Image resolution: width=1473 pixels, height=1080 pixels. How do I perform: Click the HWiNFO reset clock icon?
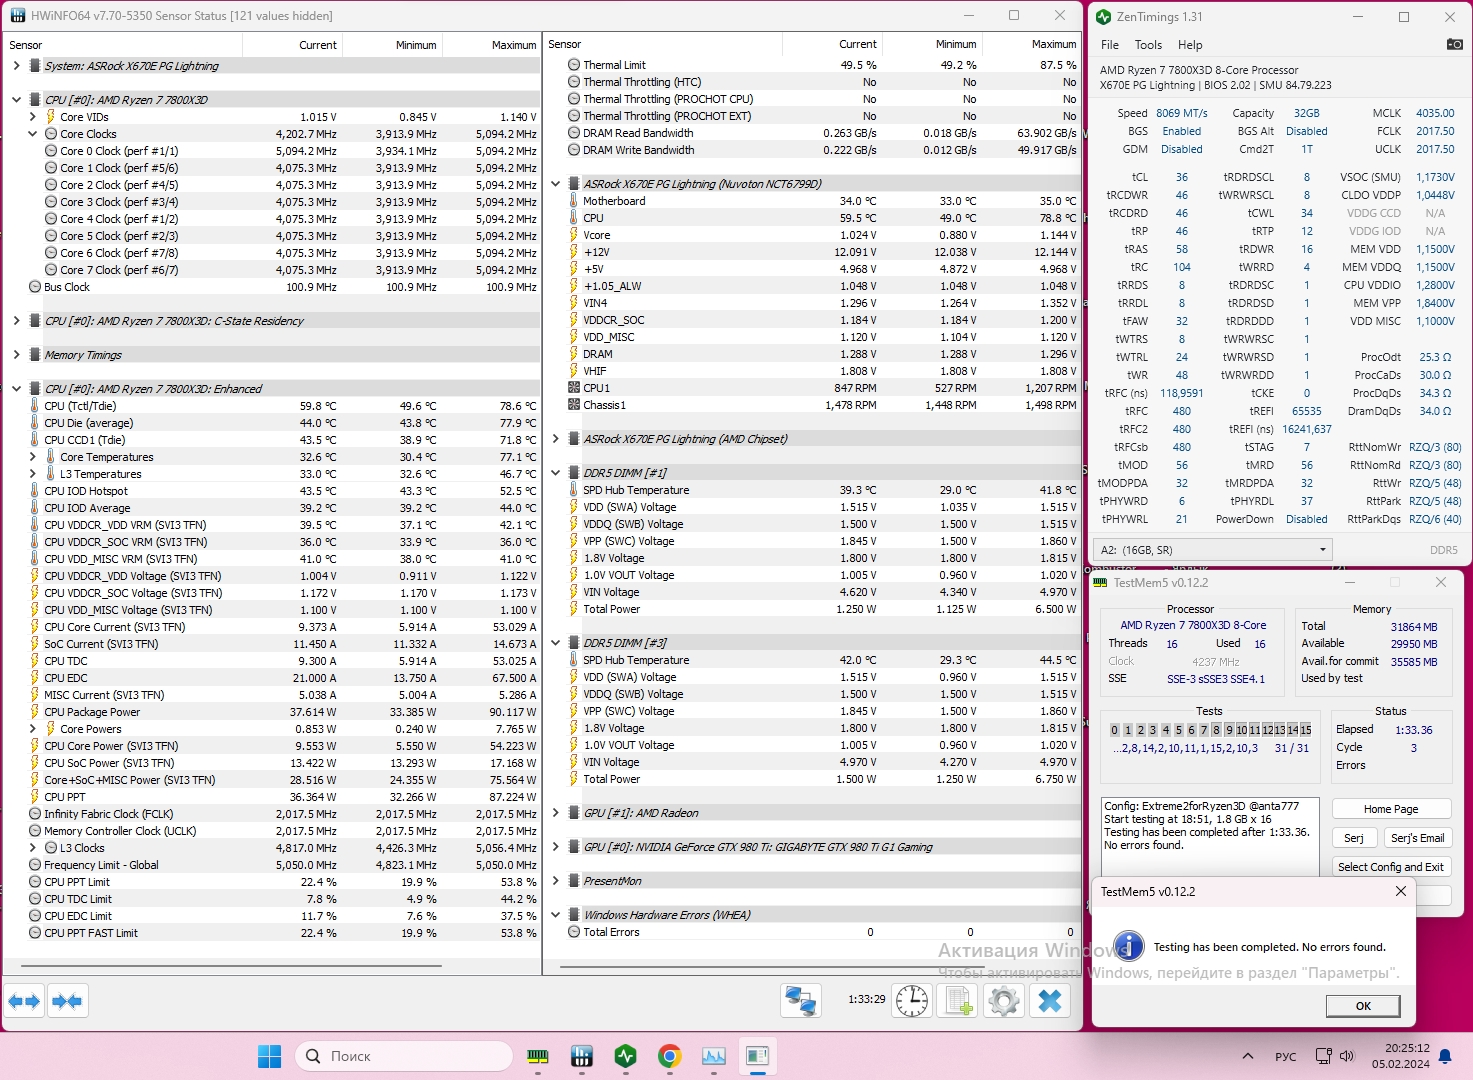912,1000
